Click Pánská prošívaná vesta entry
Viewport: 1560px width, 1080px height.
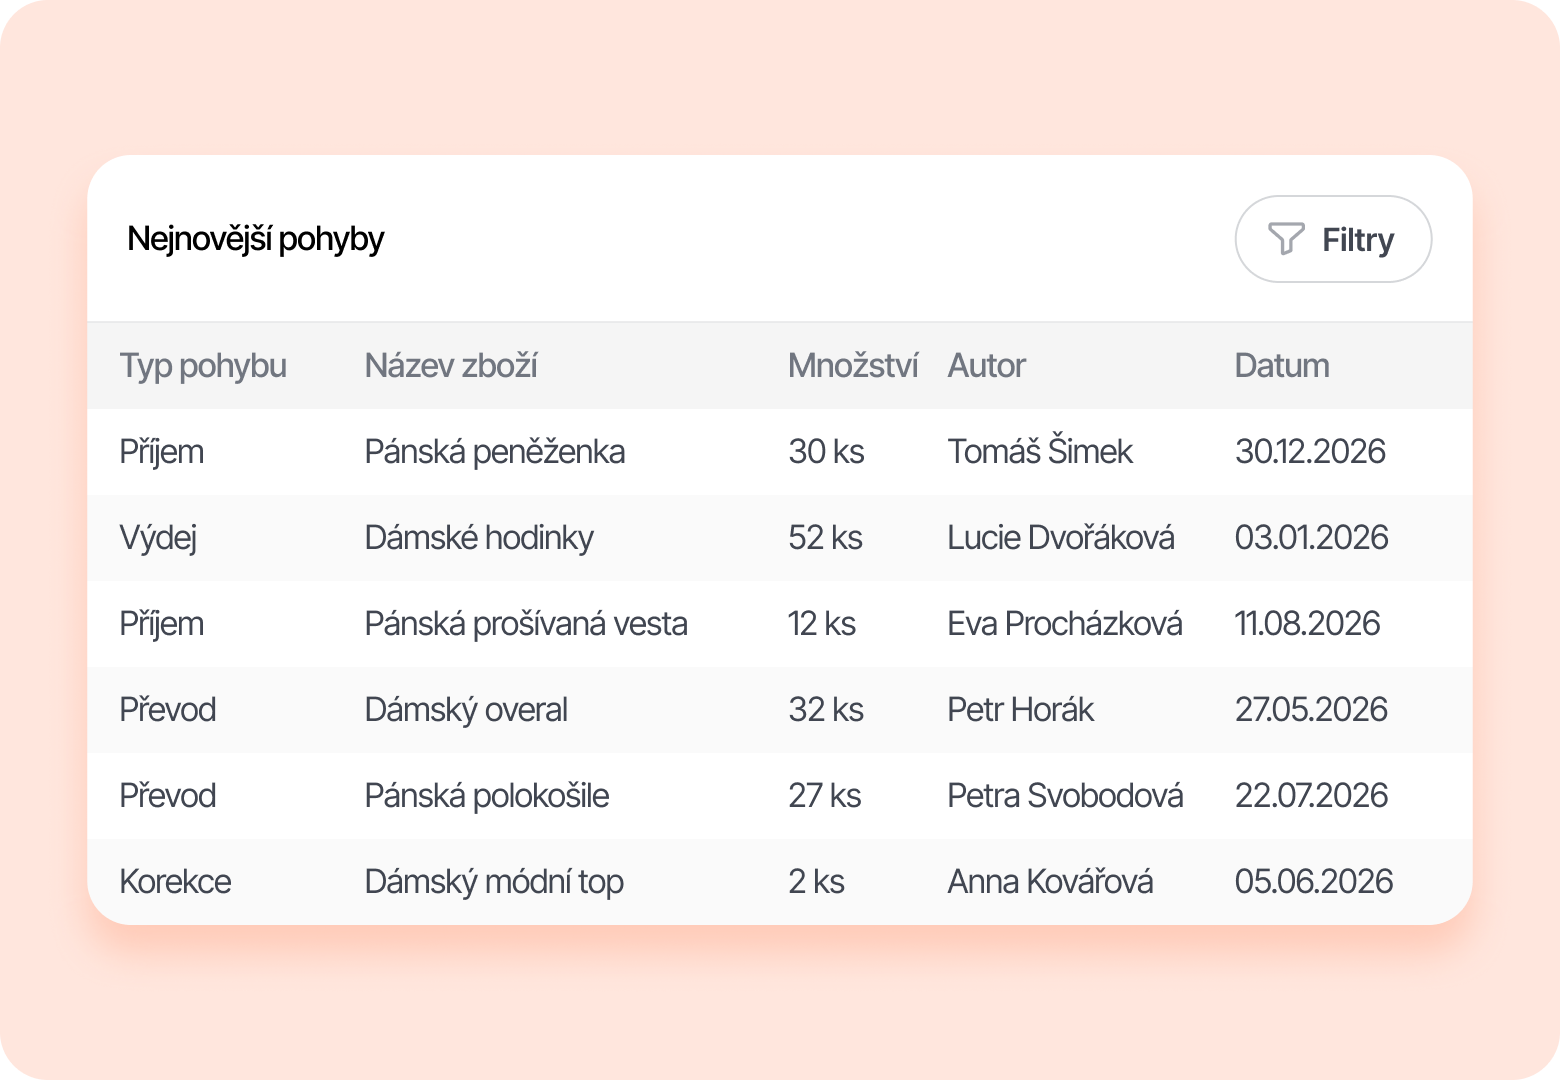[x=526, y=624]
